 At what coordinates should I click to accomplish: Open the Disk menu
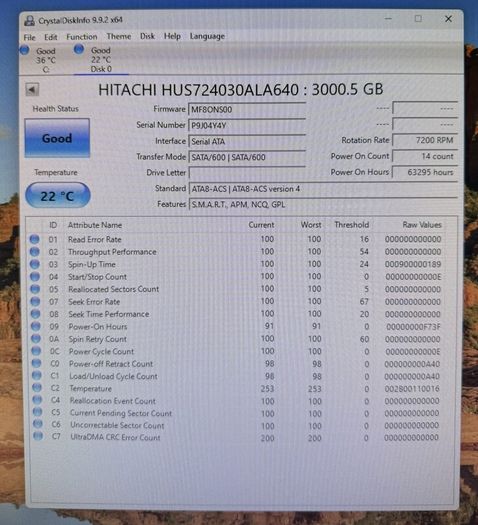click(147, 36)
